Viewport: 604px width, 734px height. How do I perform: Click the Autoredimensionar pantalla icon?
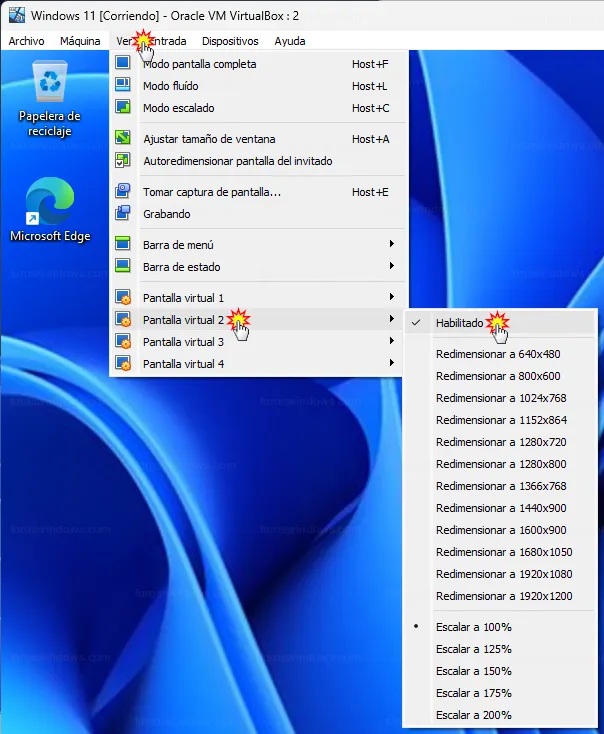(x=123, y=160)
